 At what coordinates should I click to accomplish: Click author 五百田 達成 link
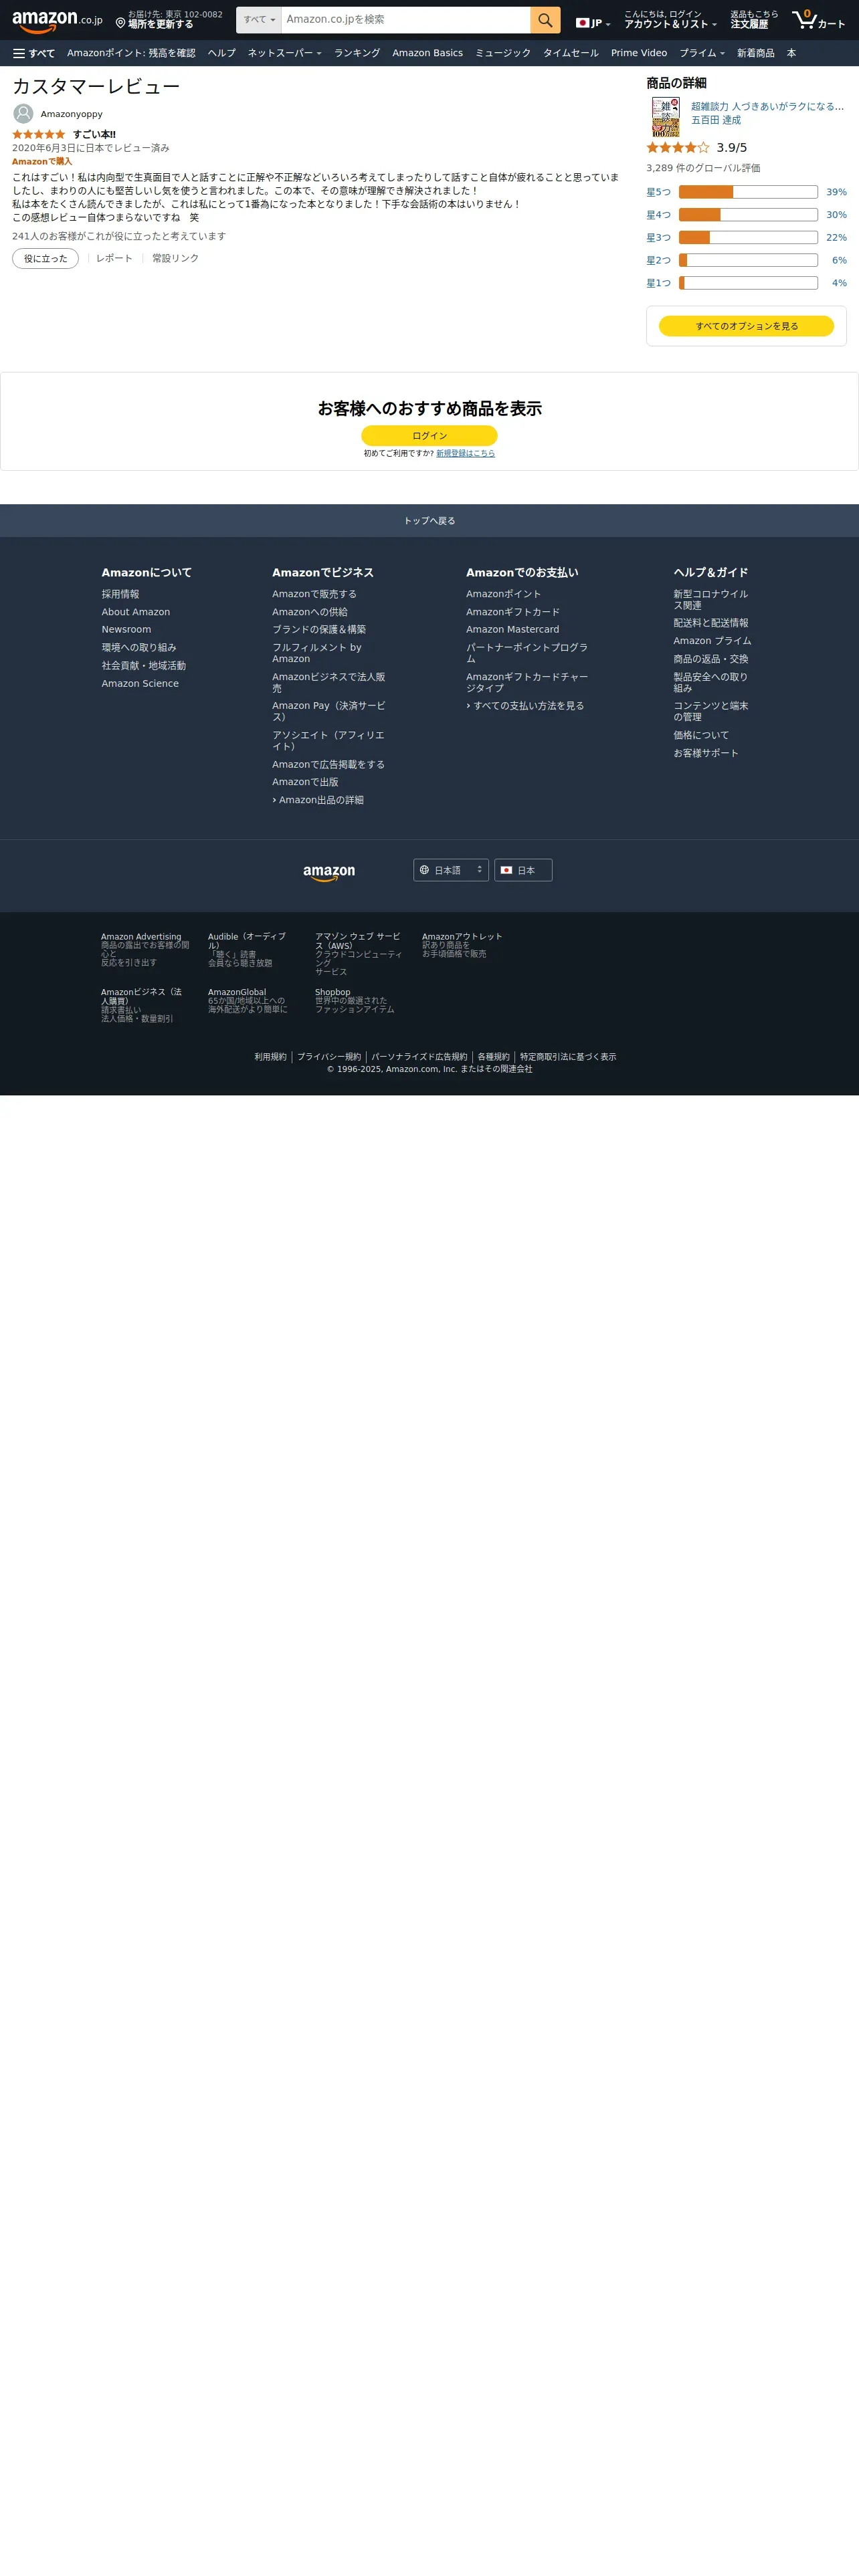point(716,120)
